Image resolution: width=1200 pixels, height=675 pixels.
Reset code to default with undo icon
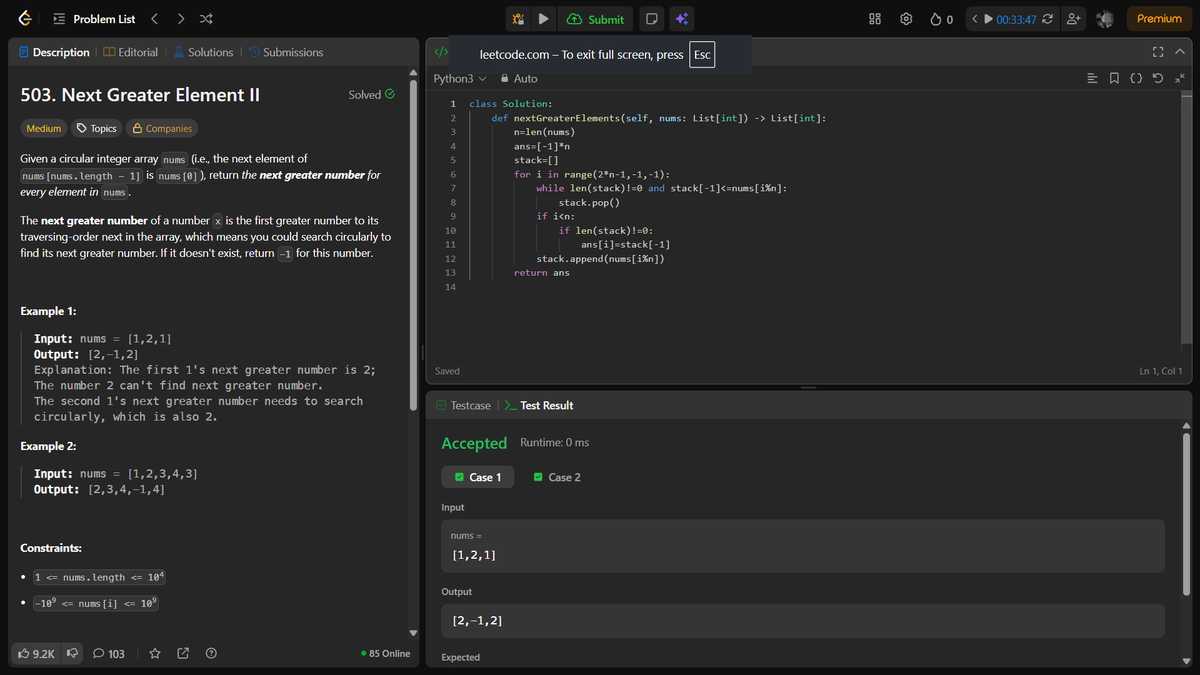tap(1158, 78)
